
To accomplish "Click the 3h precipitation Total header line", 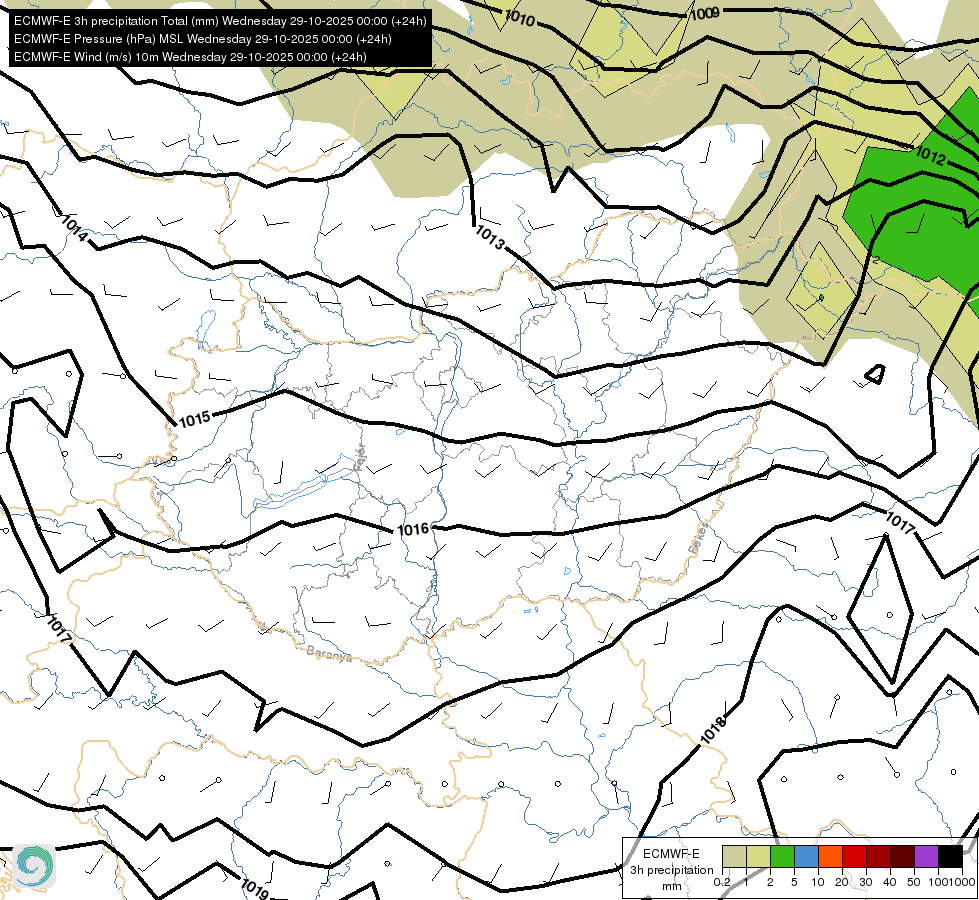I will 220,21.
